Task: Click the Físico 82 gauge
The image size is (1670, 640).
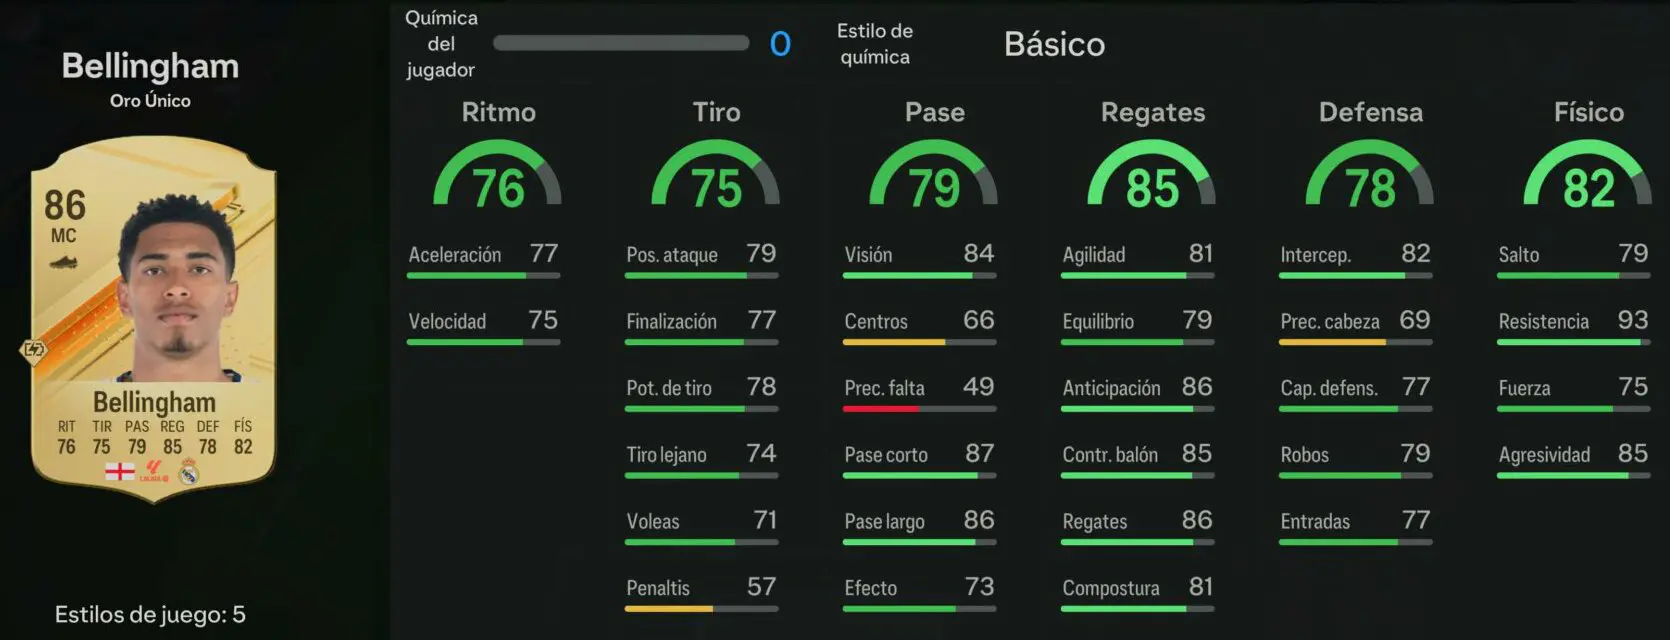Action: (1588, 174)
